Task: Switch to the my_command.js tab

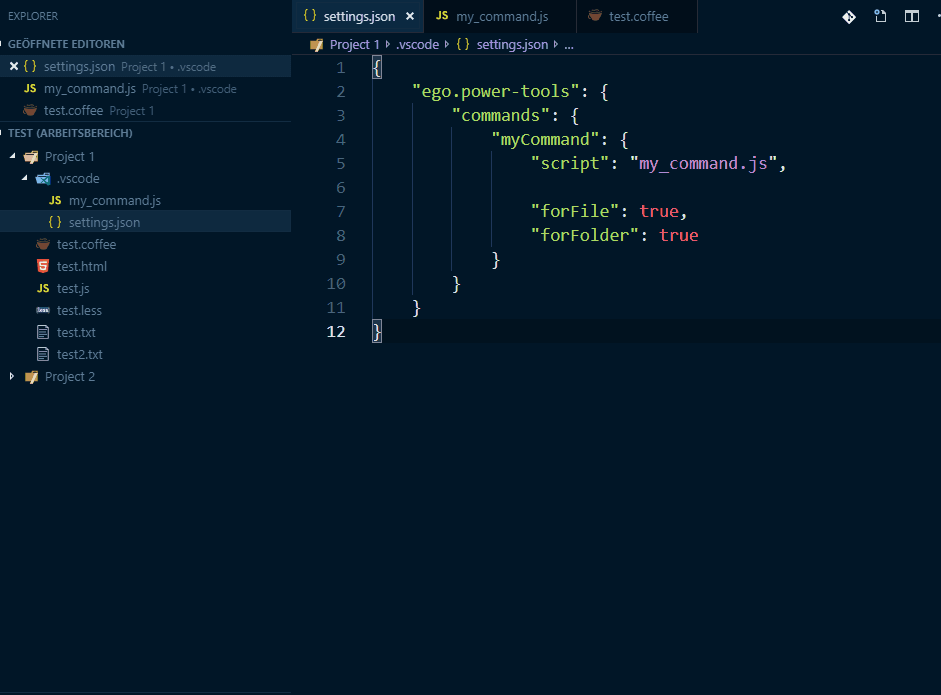Action: (x=499, y=16)
